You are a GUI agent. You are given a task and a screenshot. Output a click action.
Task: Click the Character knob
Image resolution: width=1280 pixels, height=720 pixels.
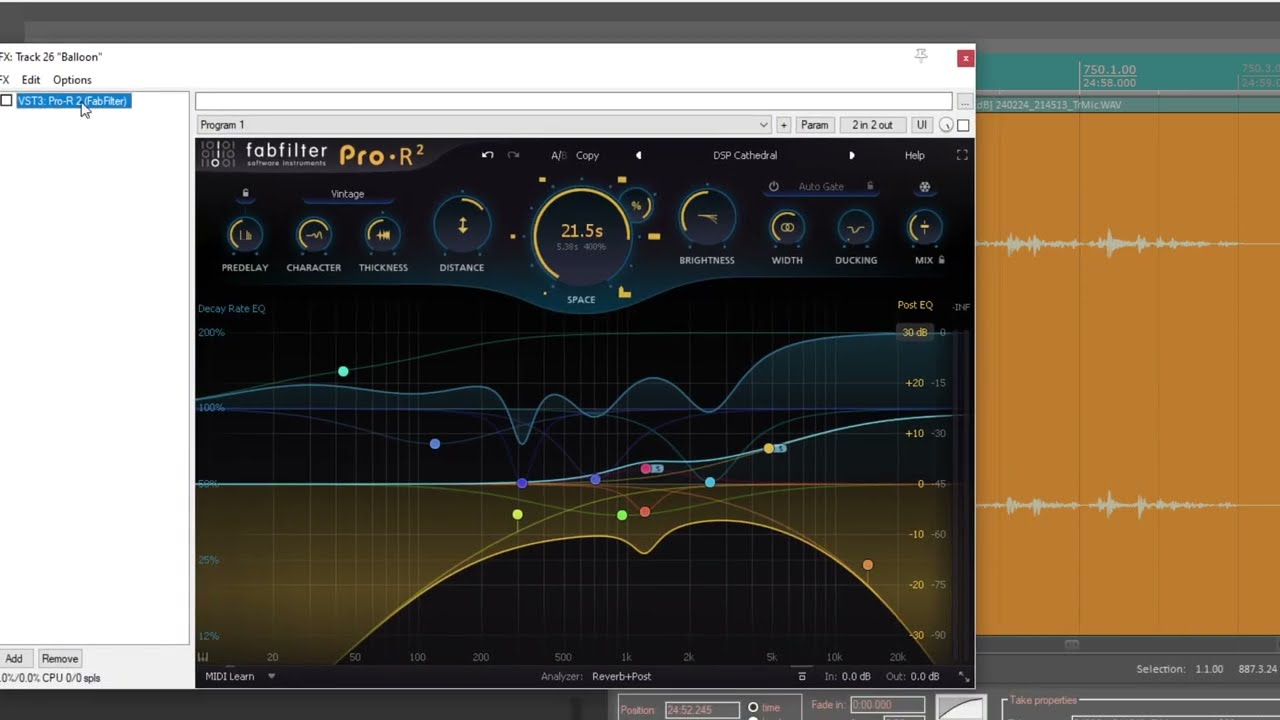click(x=314, y=235)
